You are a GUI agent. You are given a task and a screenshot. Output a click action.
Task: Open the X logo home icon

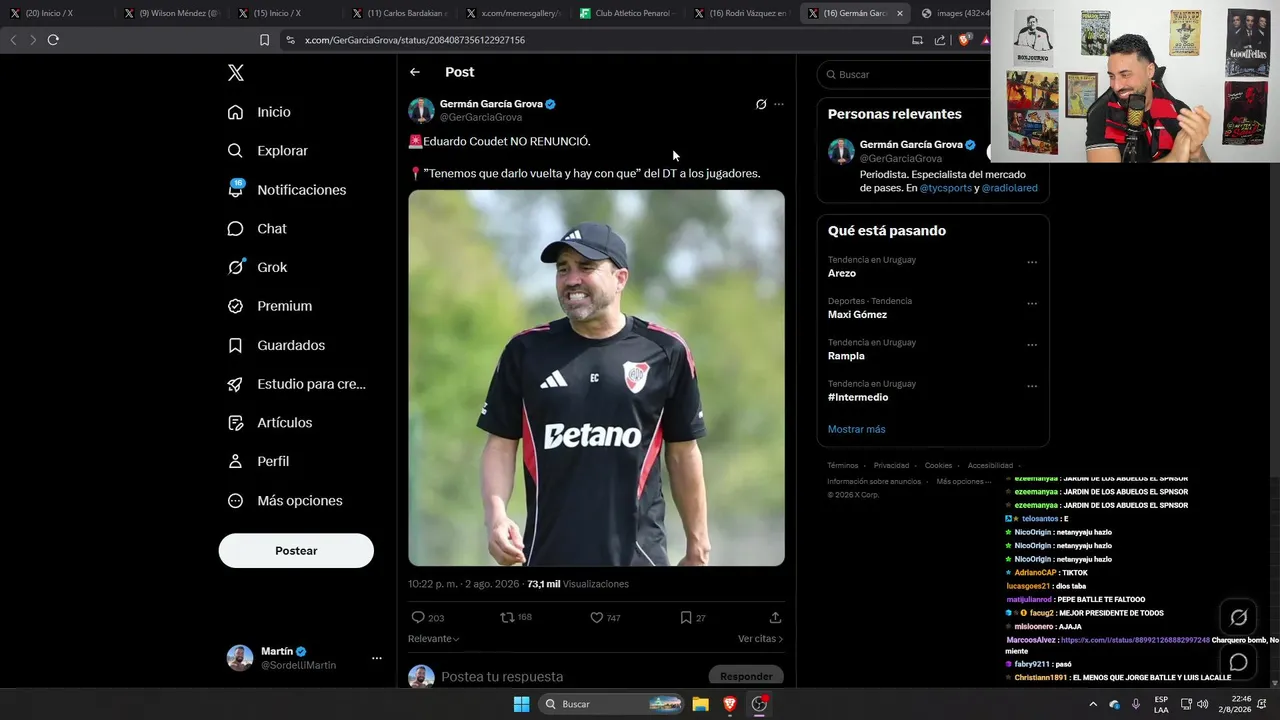coord(236,73)
